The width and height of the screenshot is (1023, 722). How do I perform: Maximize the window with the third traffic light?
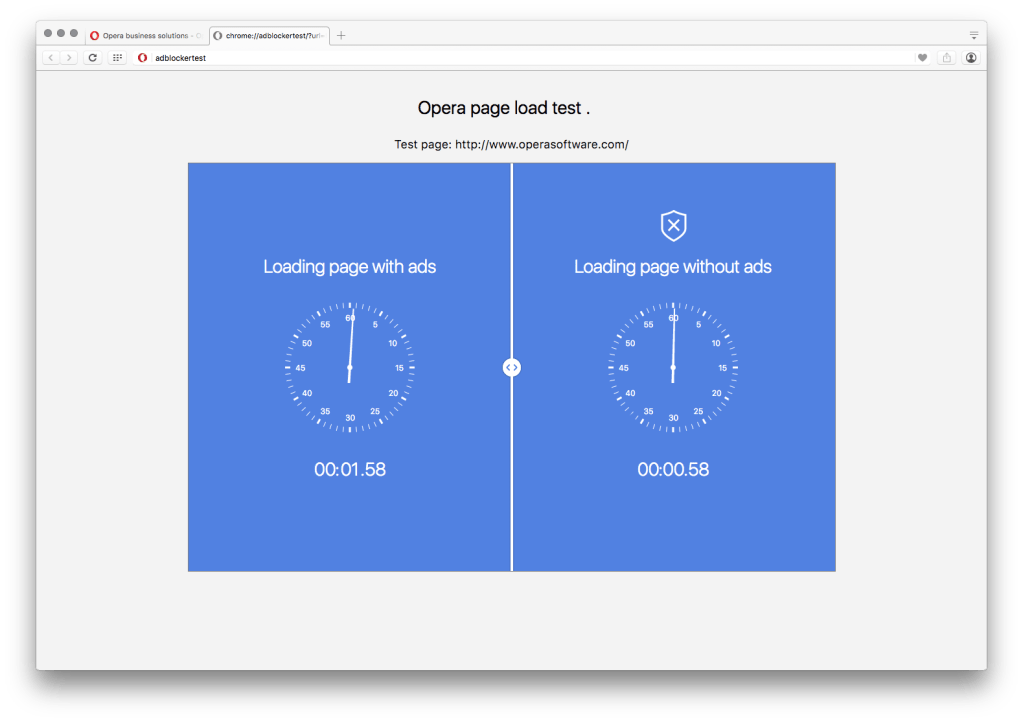74,33
